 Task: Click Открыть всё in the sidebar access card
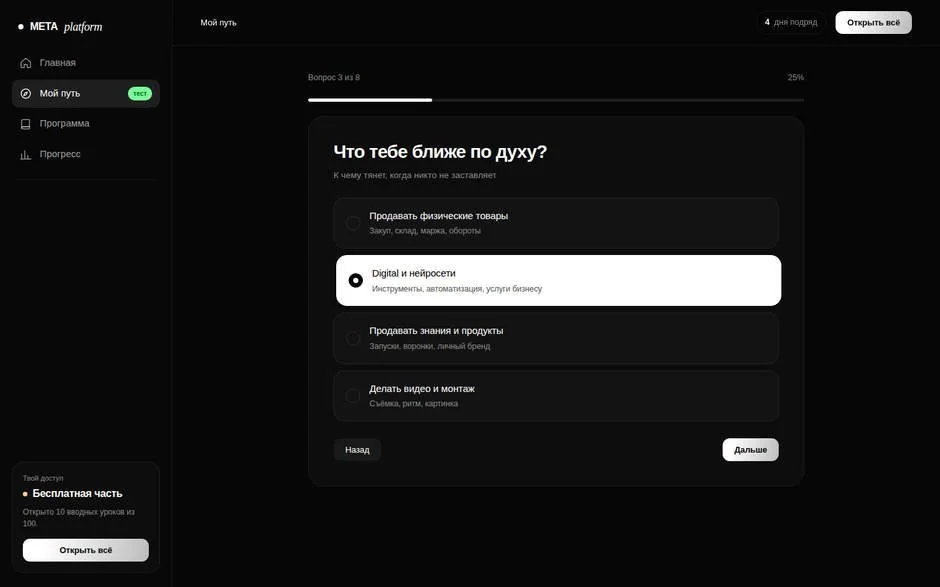pos(86,550)
